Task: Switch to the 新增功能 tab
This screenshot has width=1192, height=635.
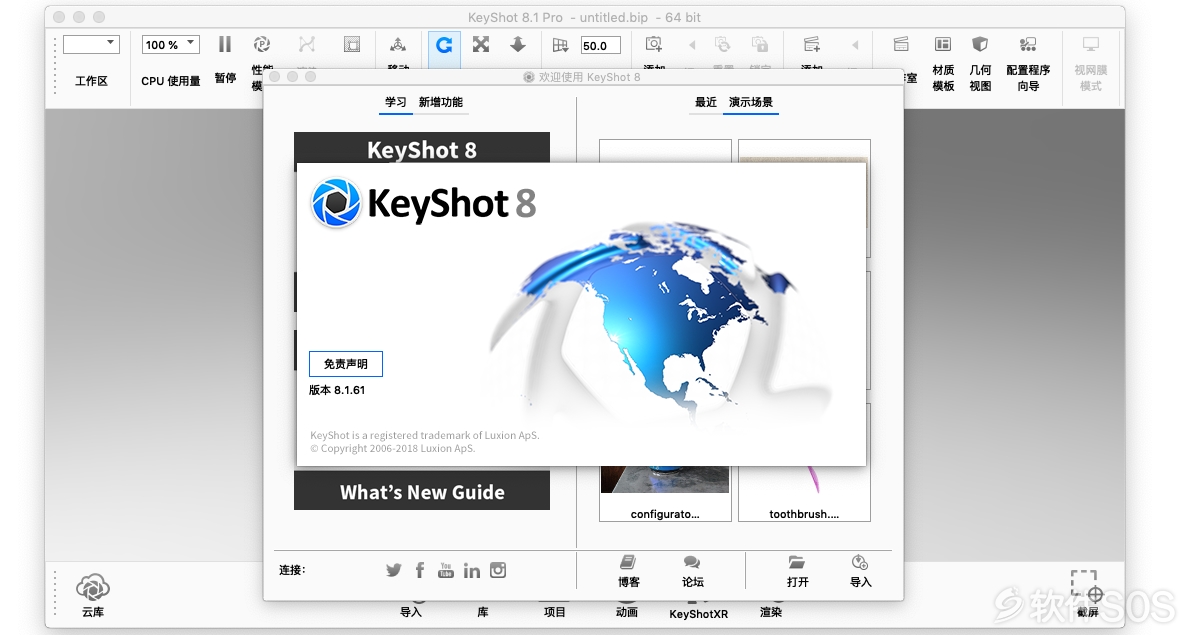Action: pyautogui.click(x=441, y=102)
